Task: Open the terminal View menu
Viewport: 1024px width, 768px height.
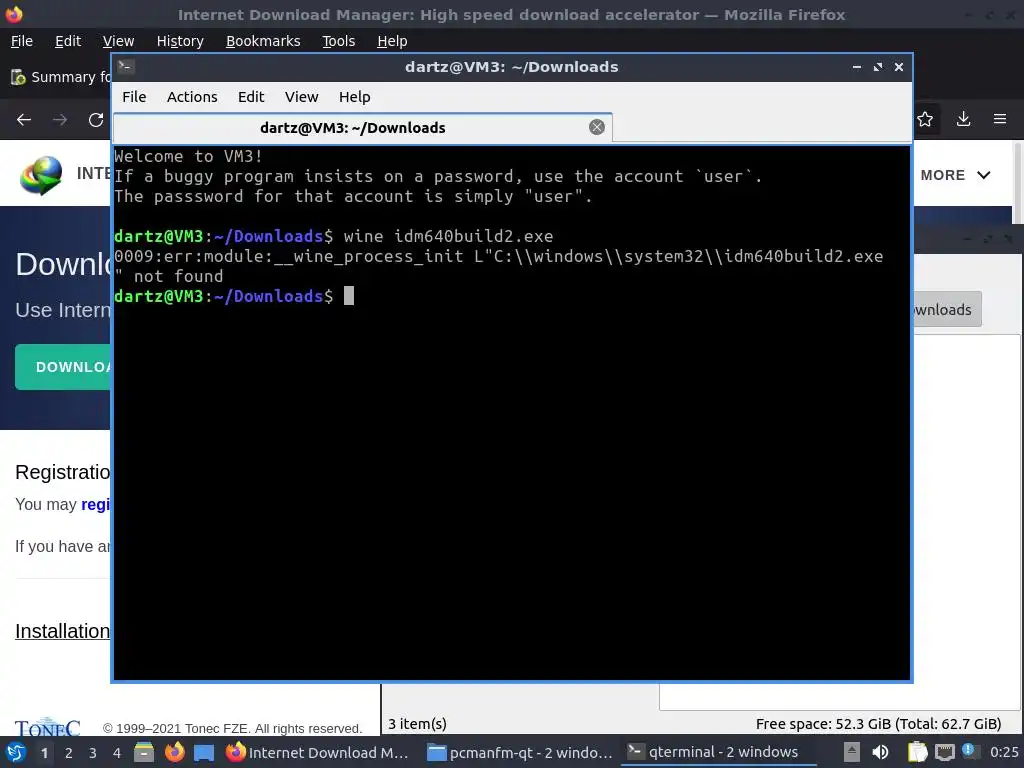Action: coord(301,97)
